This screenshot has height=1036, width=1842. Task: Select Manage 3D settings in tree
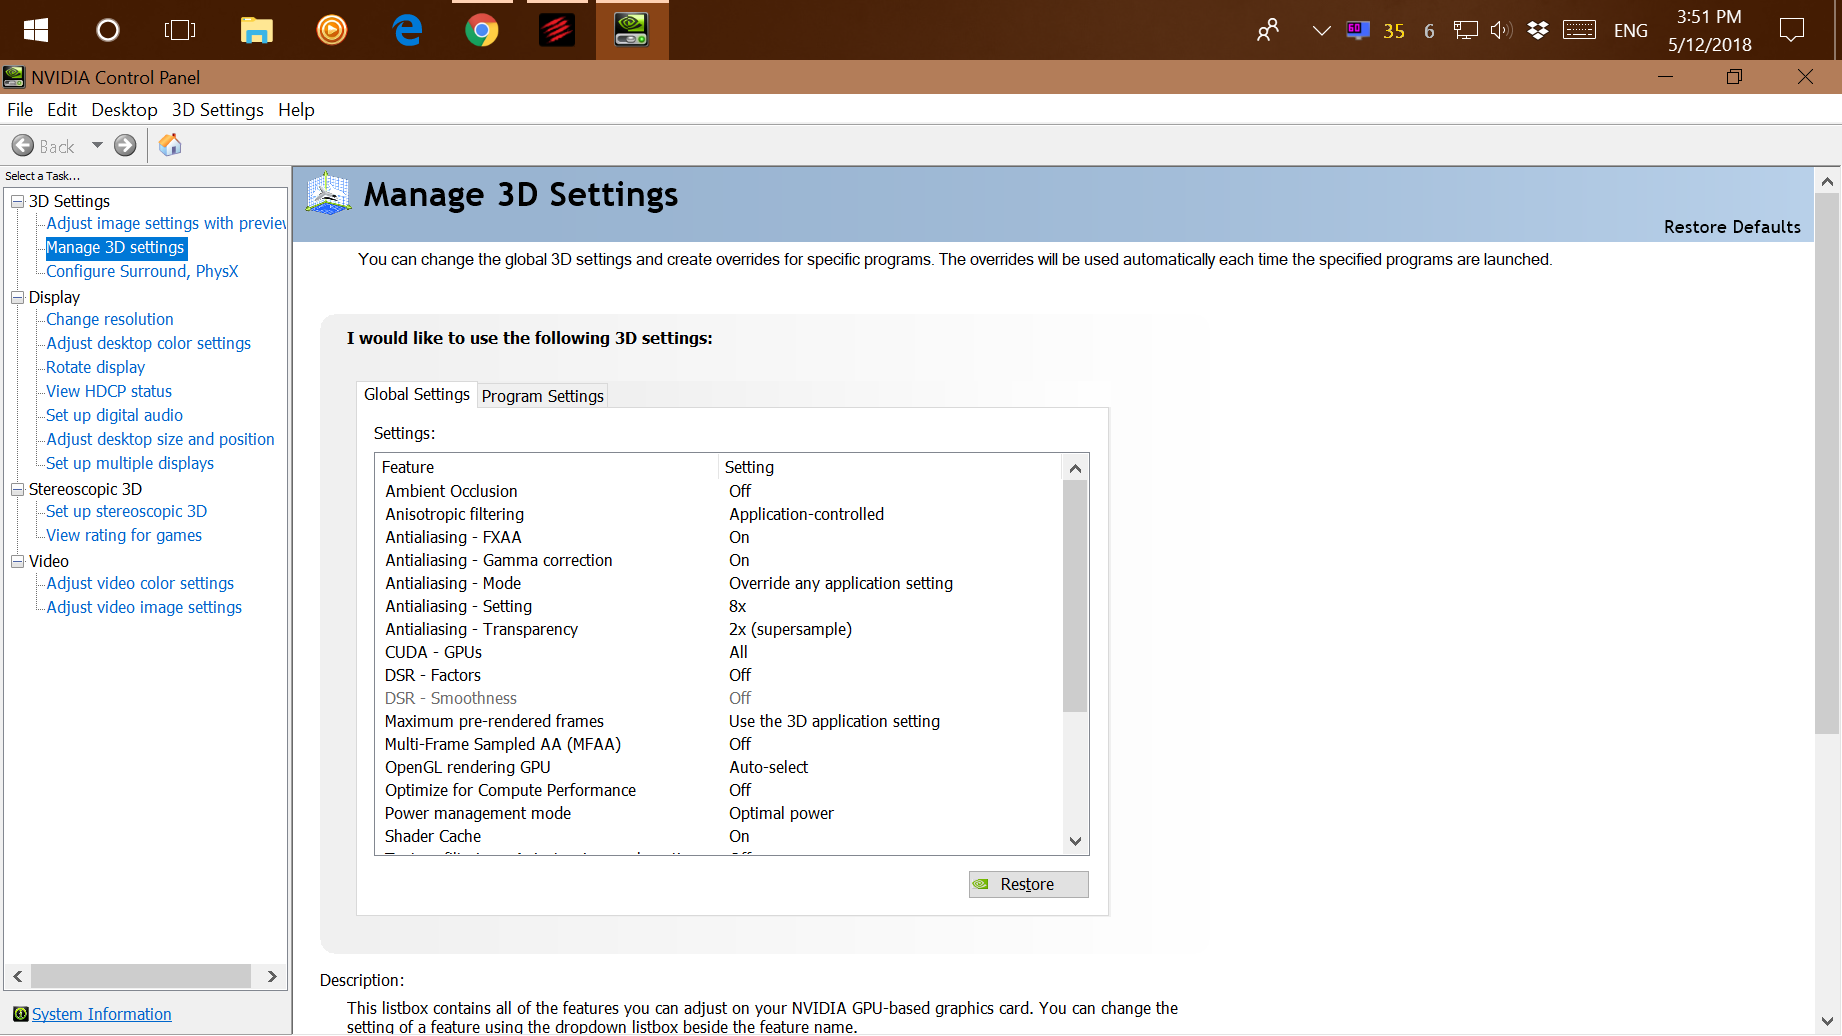[x=116, y=248]
